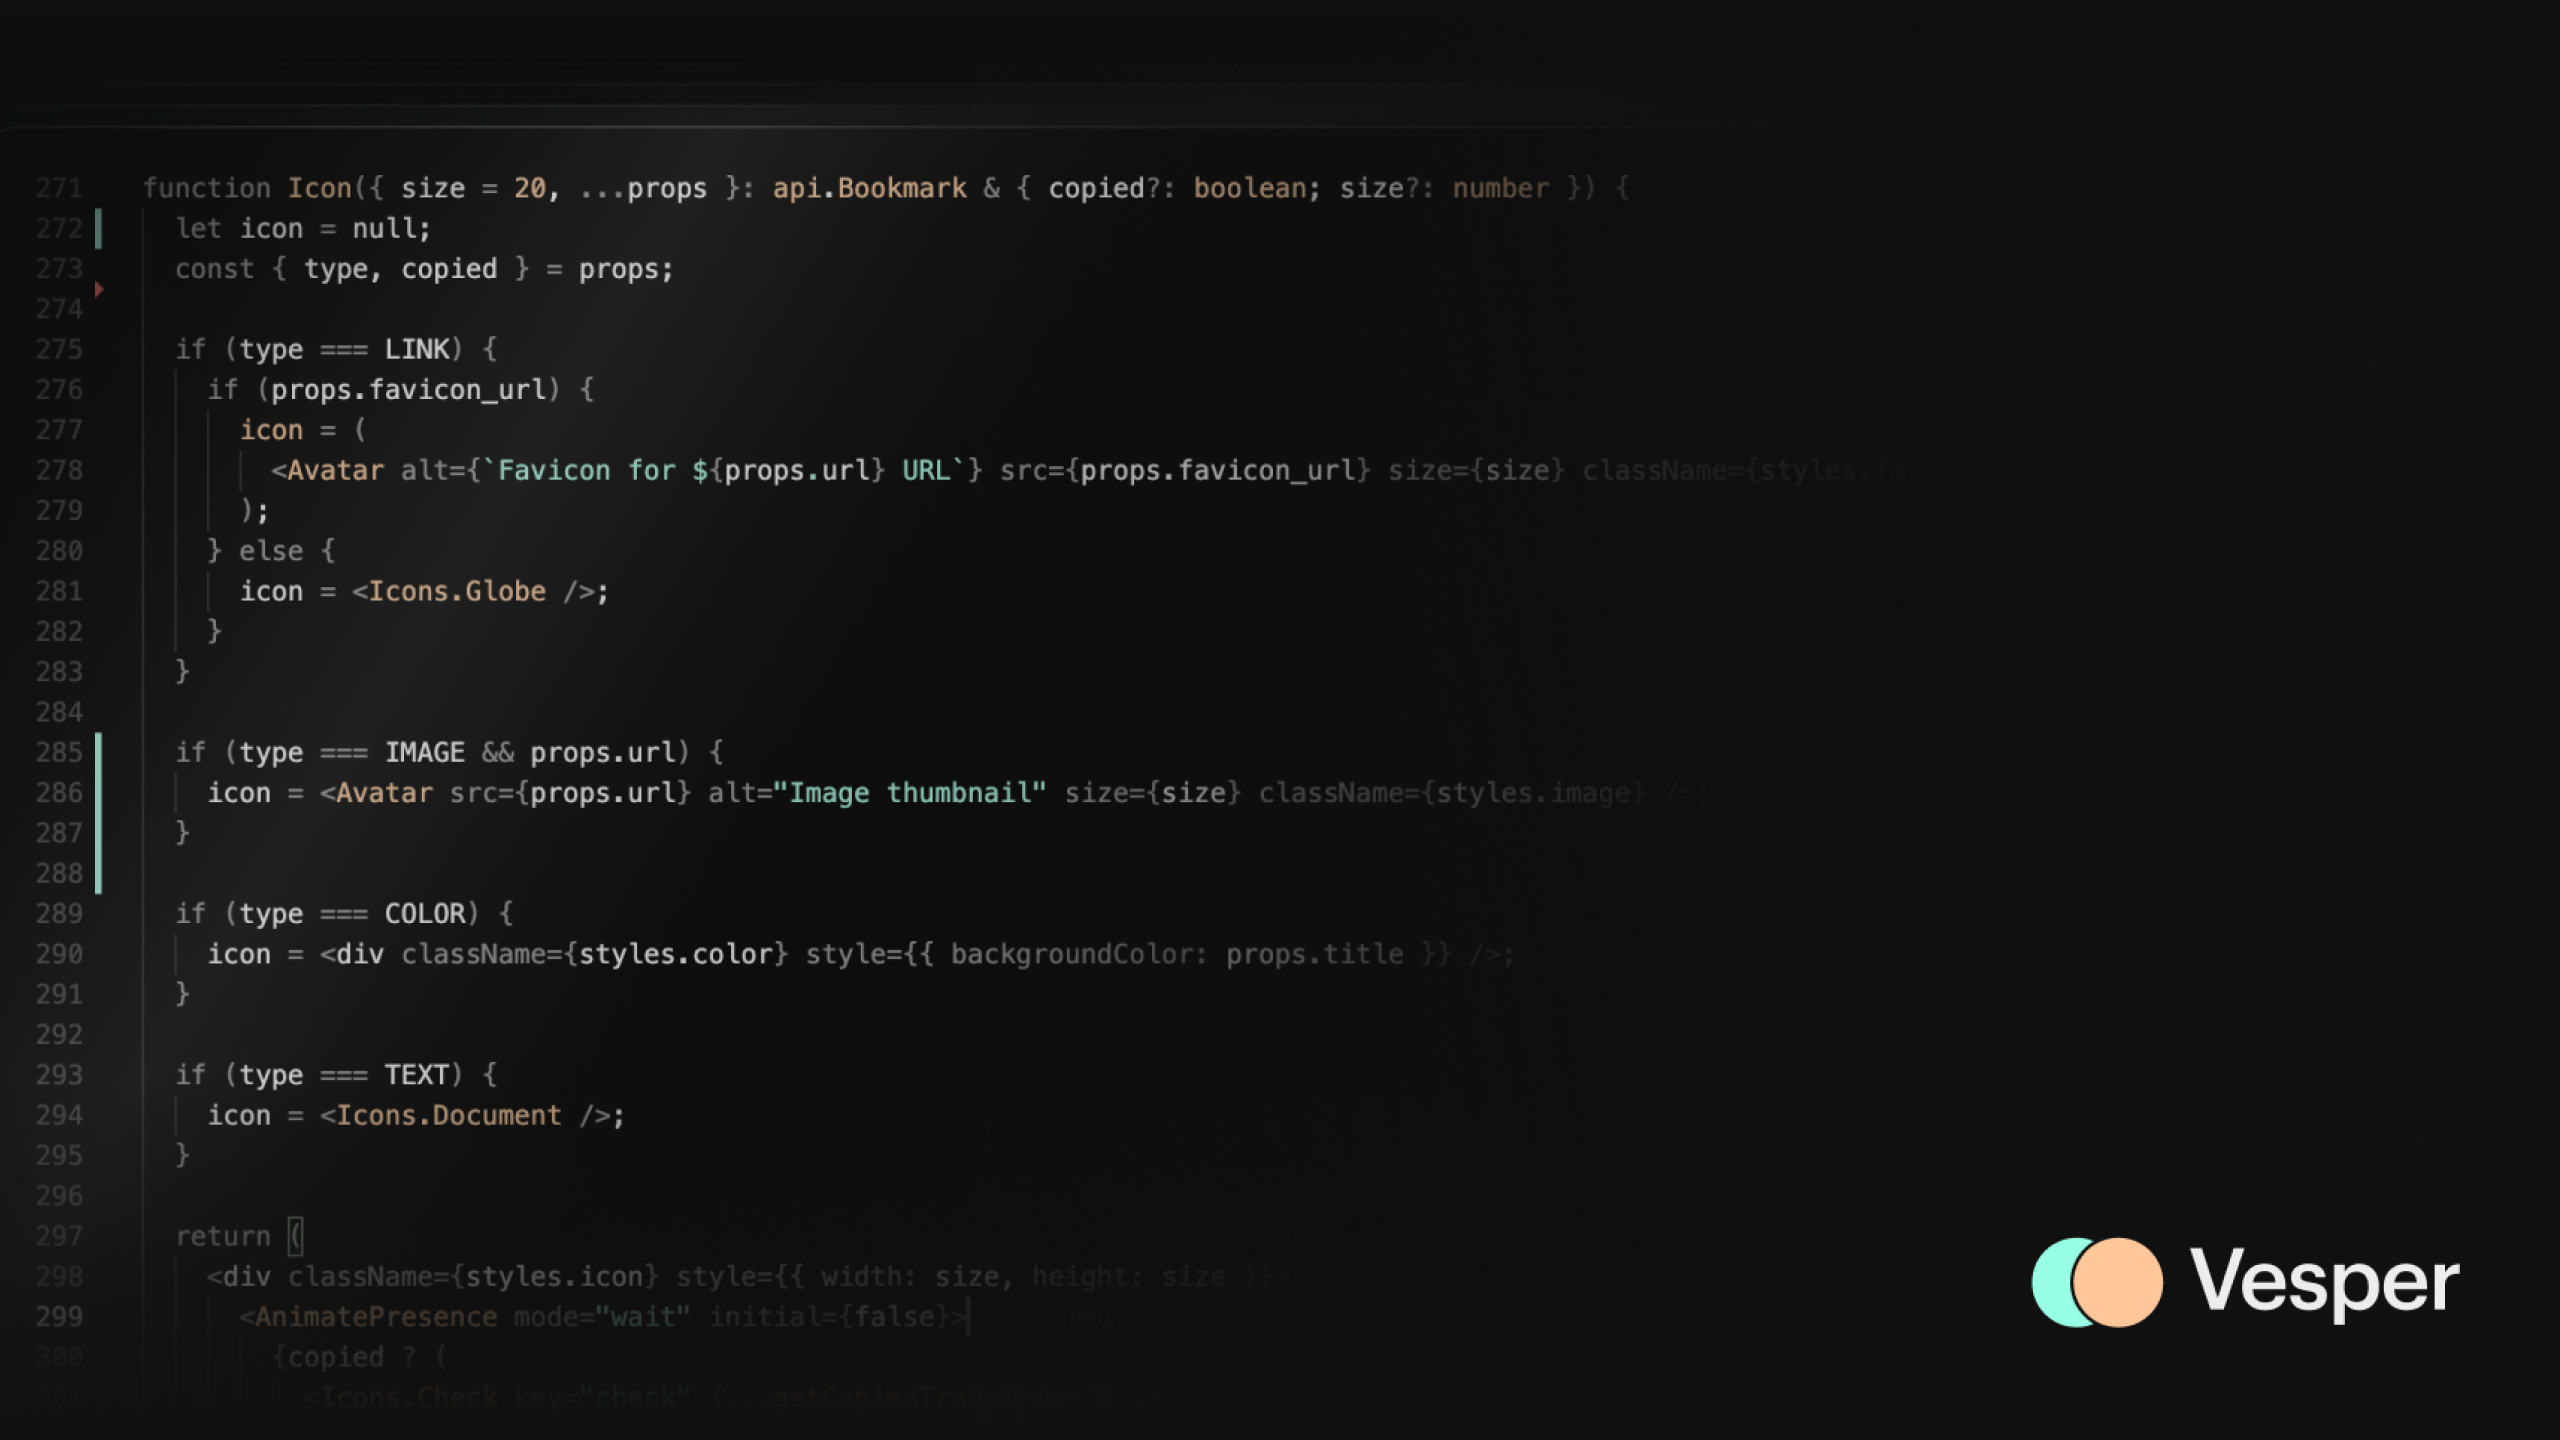Click the 'IMAGE' constant on line 285
2560x1440 pixels.
[x=425, y=752]
